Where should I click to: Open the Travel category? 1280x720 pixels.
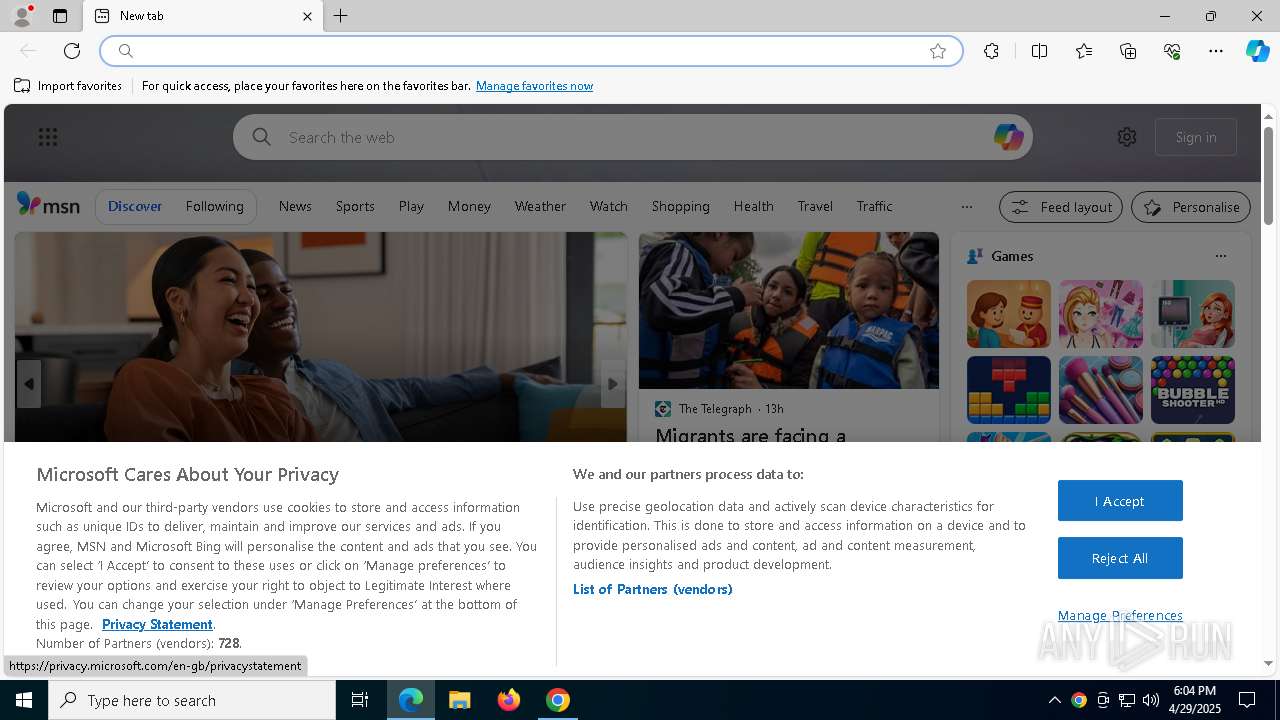(x=815, y=206)
